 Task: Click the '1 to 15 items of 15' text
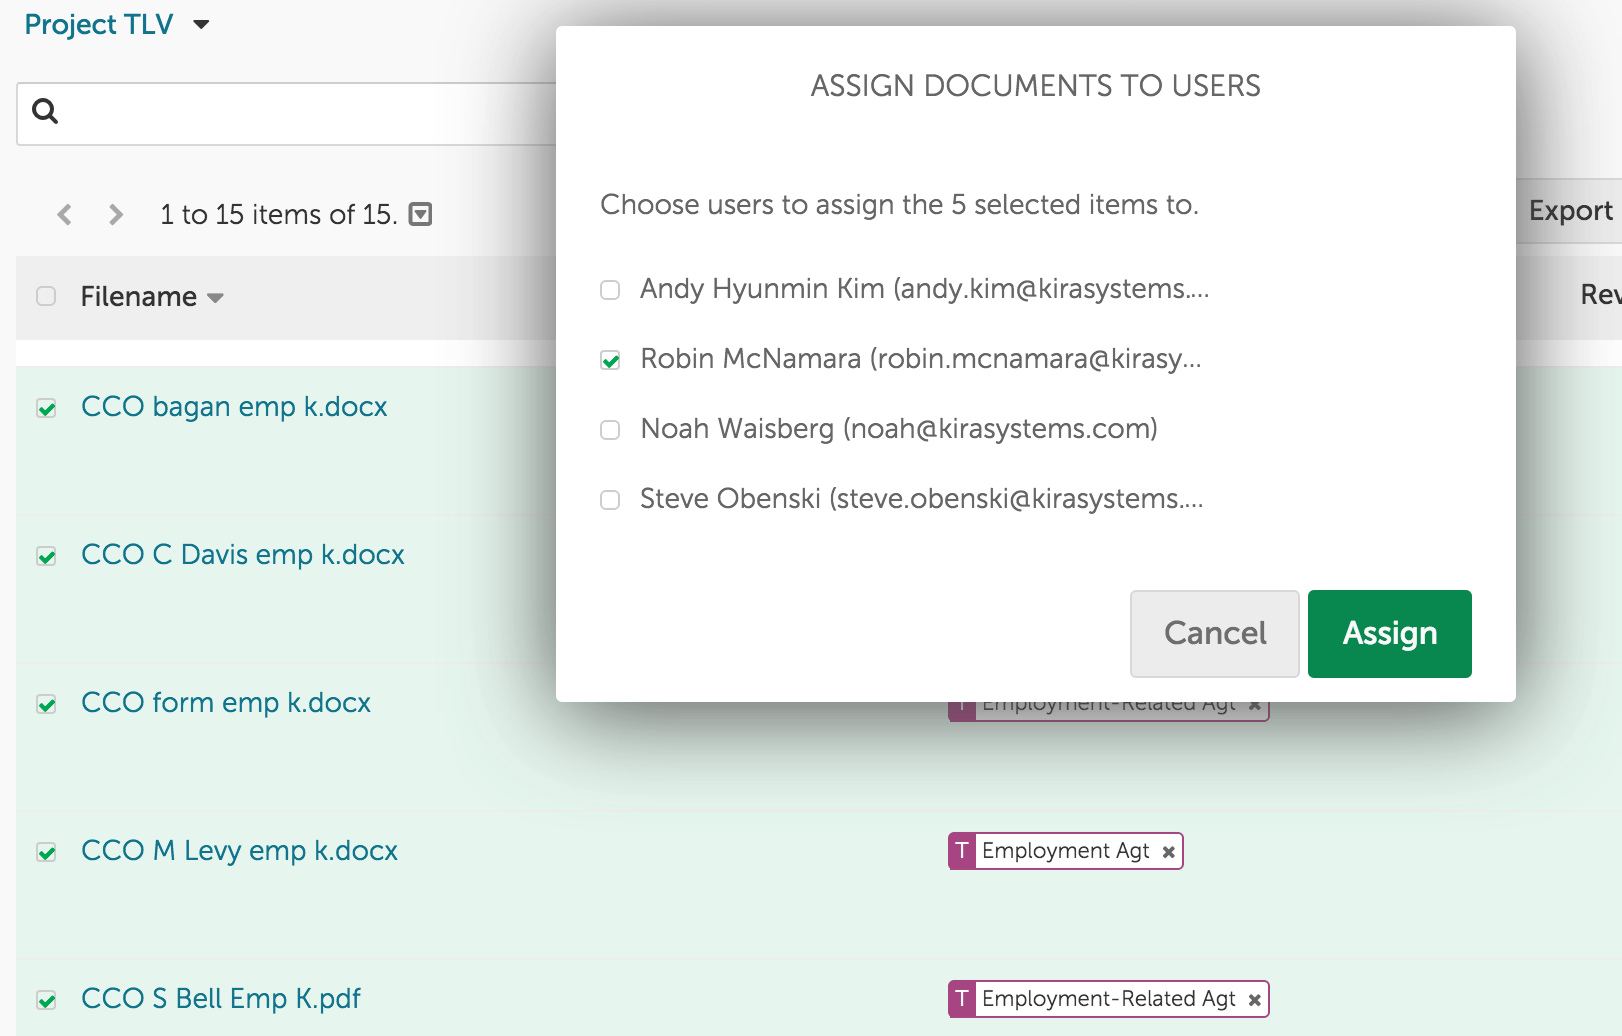tap(279, 214)
